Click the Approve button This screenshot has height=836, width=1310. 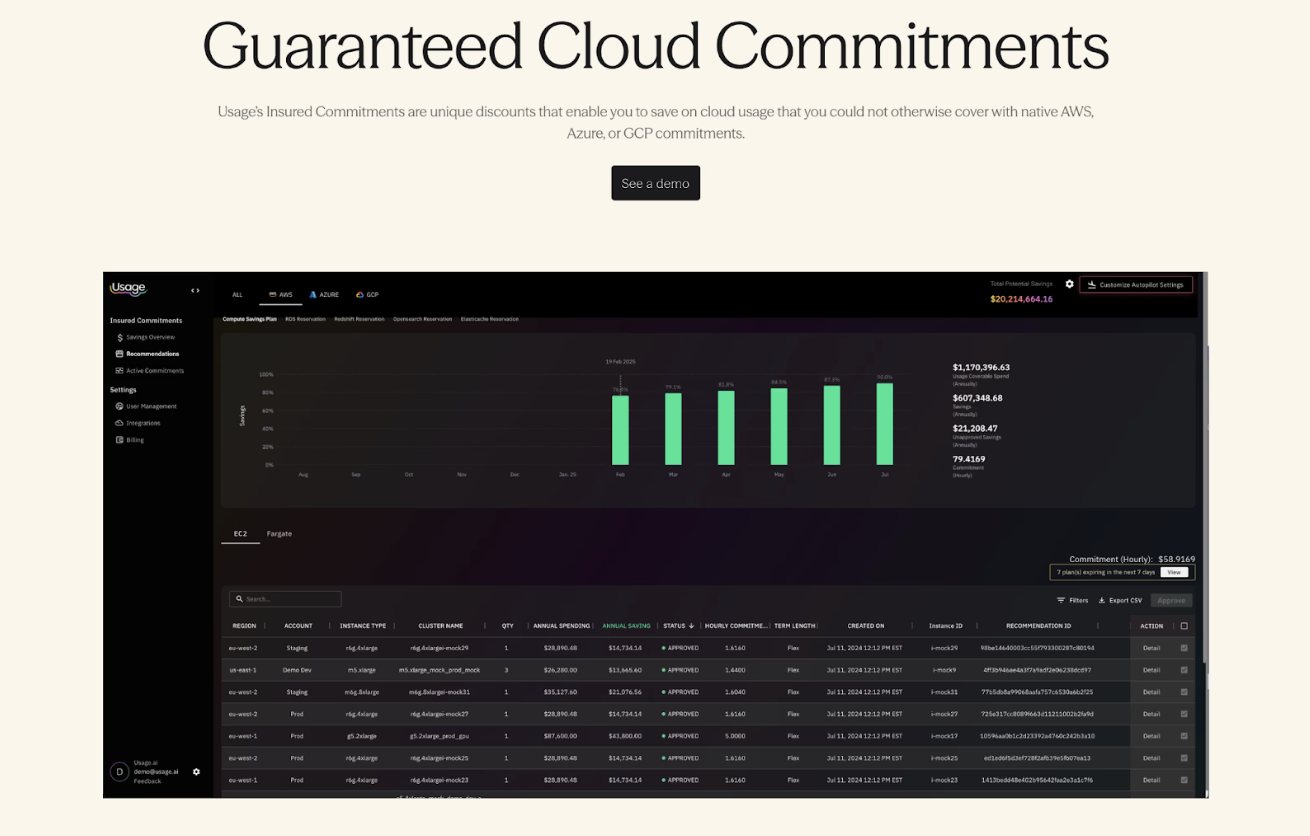1171,600
